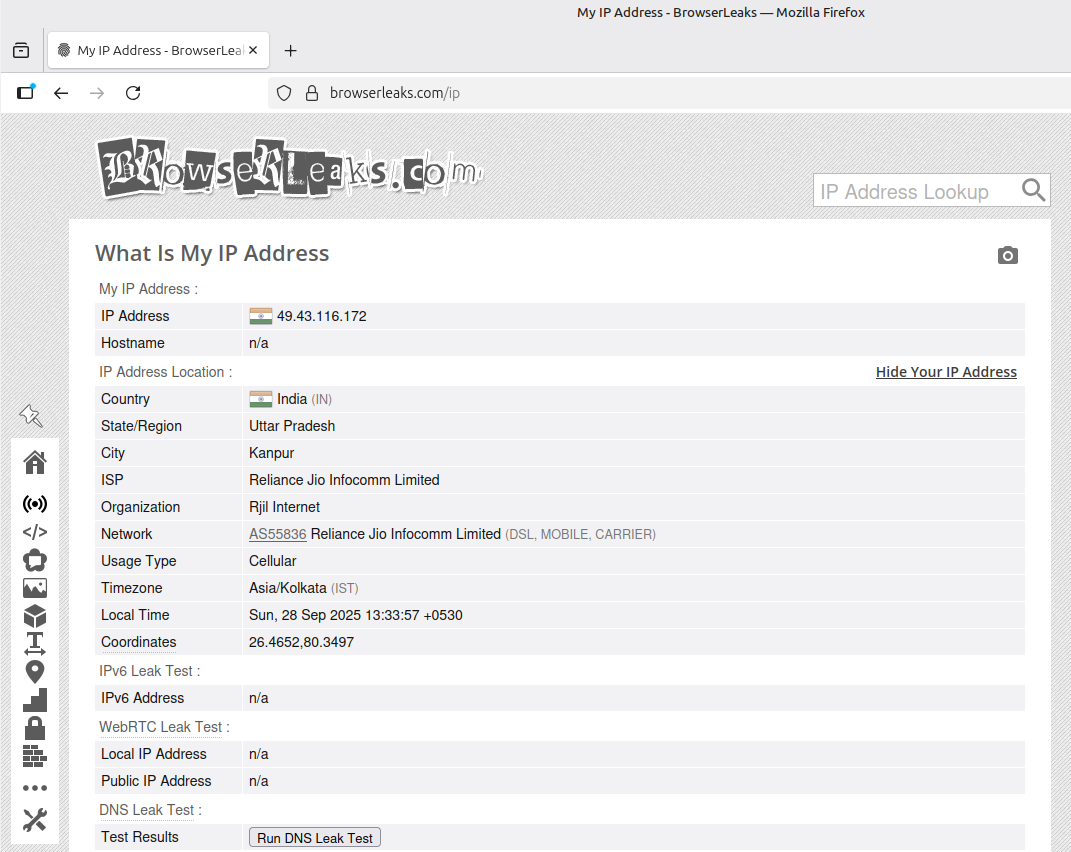Screen dimensions: 1071x852
Task: Click the camera screenshot icon
Action: point(1008,255)
